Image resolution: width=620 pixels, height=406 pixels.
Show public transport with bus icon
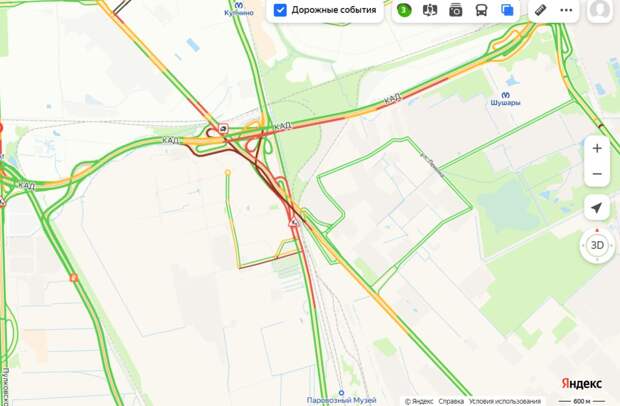[481, 10]
